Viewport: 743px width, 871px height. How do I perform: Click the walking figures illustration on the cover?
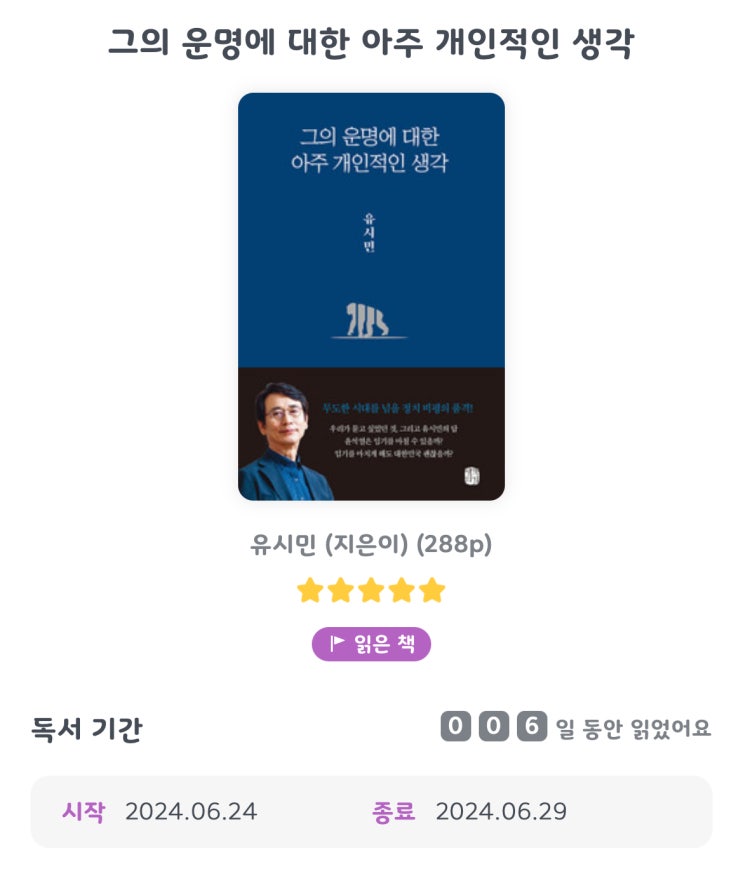tap(368, 321)
